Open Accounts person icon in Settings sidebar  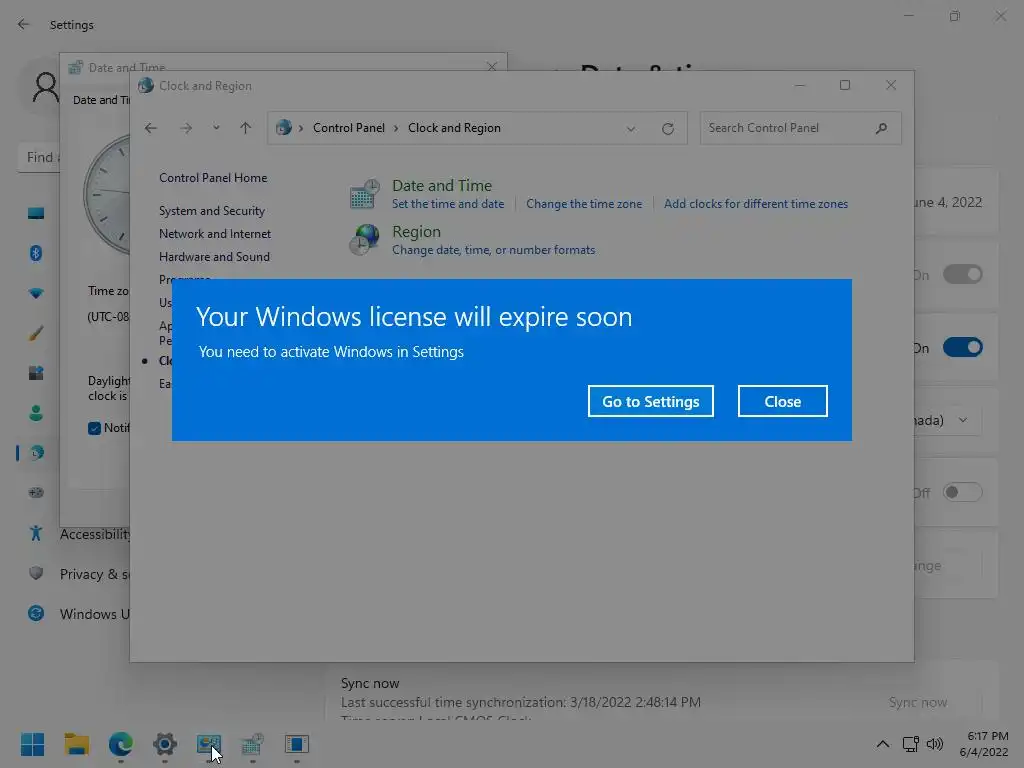(x=36, y=413)
